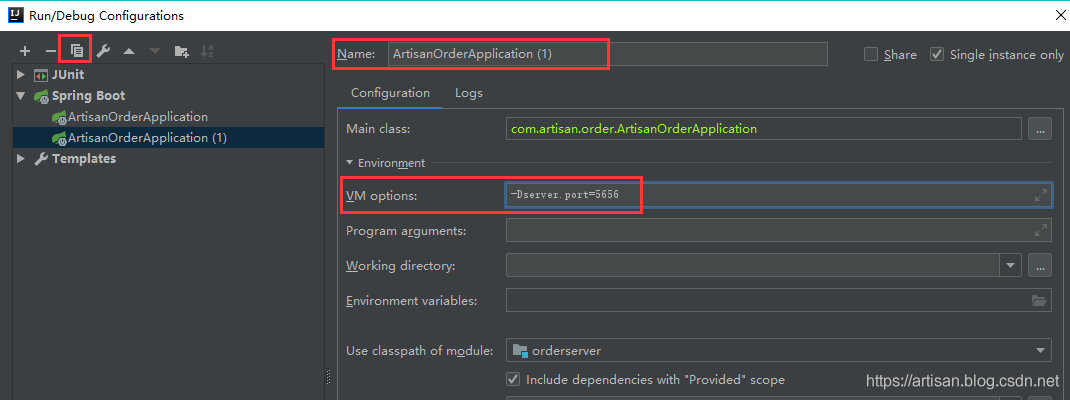Click the Add New Configuration plus icon

pyautogui.click(x=25, y=51)
